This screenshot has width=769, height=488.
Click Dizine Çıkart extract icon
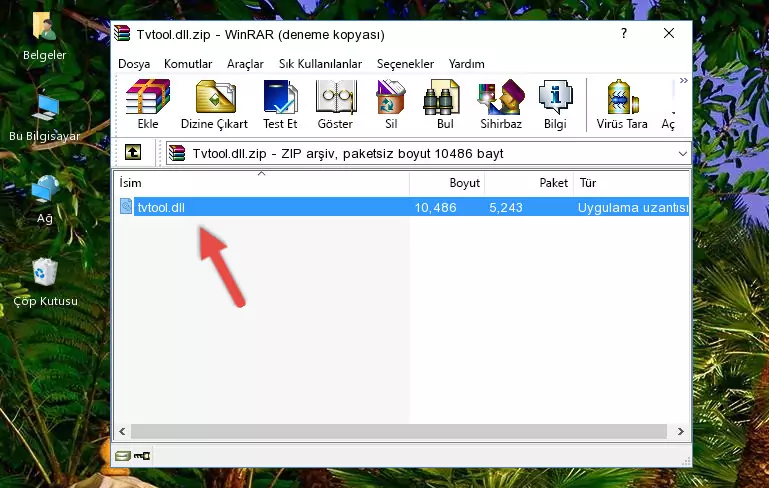pyautogui.click(x=214, y=104)
